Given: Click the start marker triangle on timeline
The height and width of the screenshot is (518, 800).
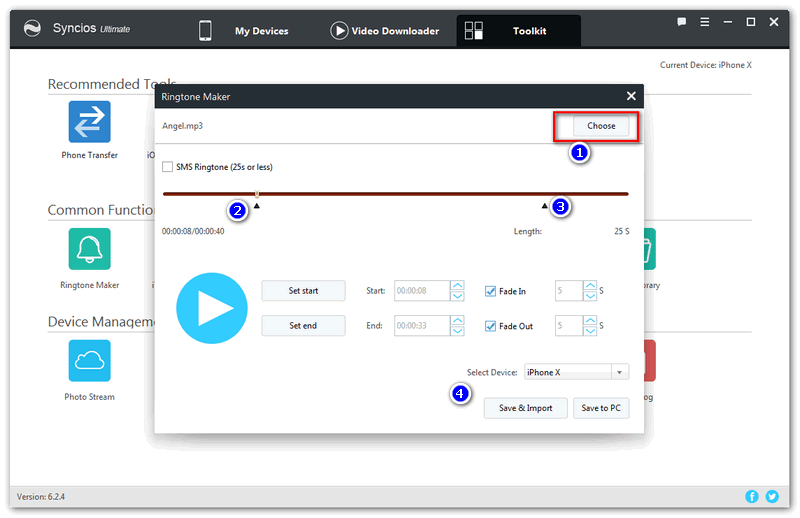Looking at the screenshot, I should tap(257, 206).
